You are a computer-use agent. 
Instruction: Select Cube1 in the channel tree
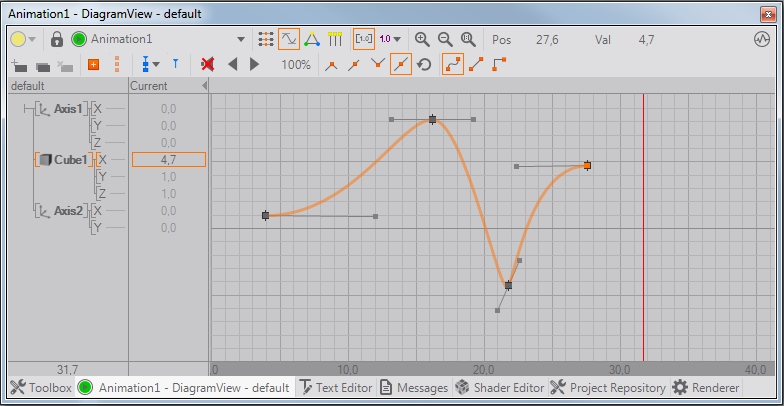pos(71,159)
